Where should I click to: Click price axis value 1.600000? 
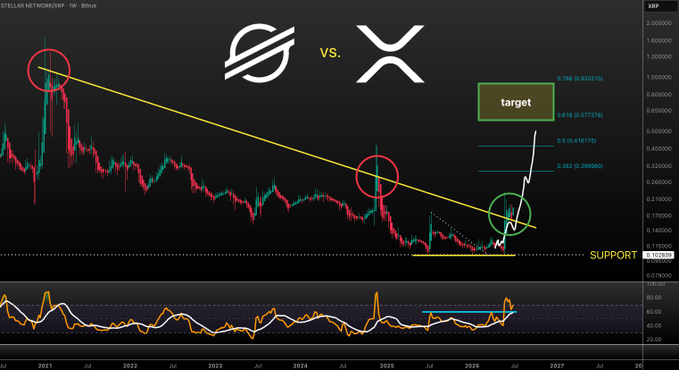pyautogui.click(x=659, y=41)
